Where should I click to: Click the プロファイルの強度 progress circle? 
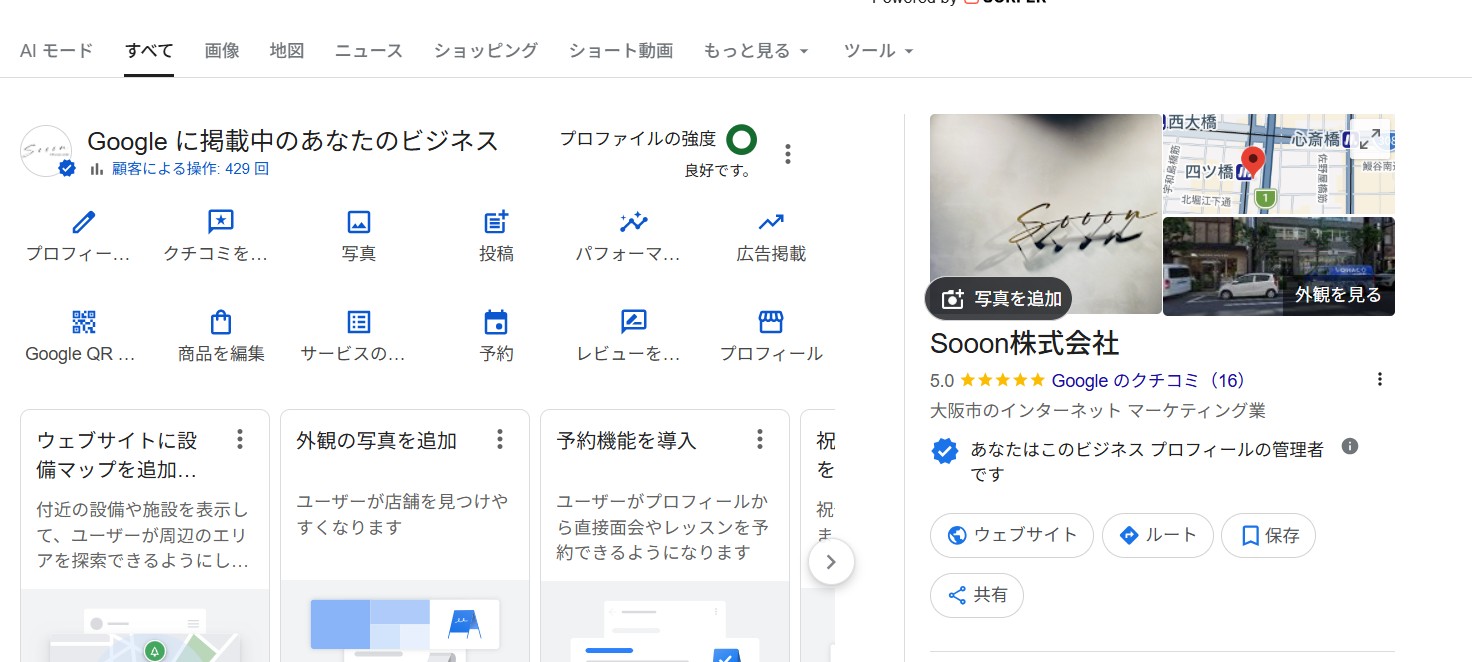(741, 140)
